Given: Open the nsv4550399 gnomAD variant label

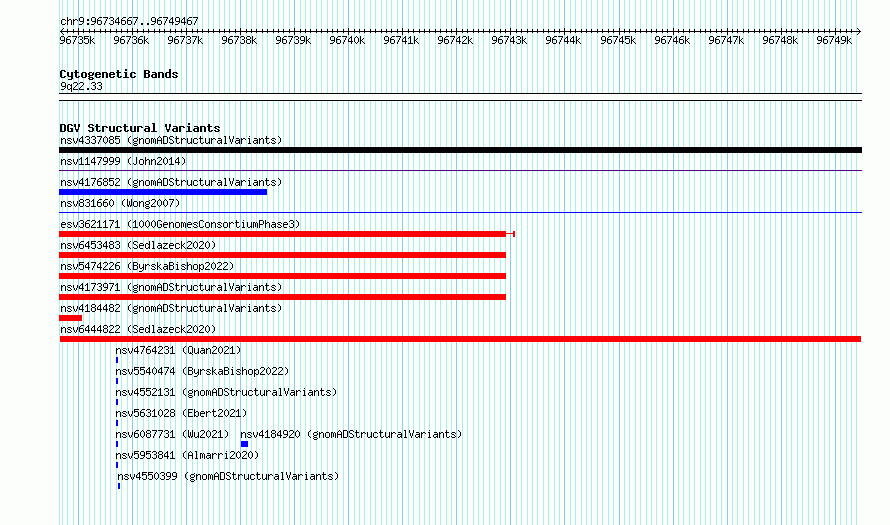Looking at the screenshot, I should pos(228,476).
